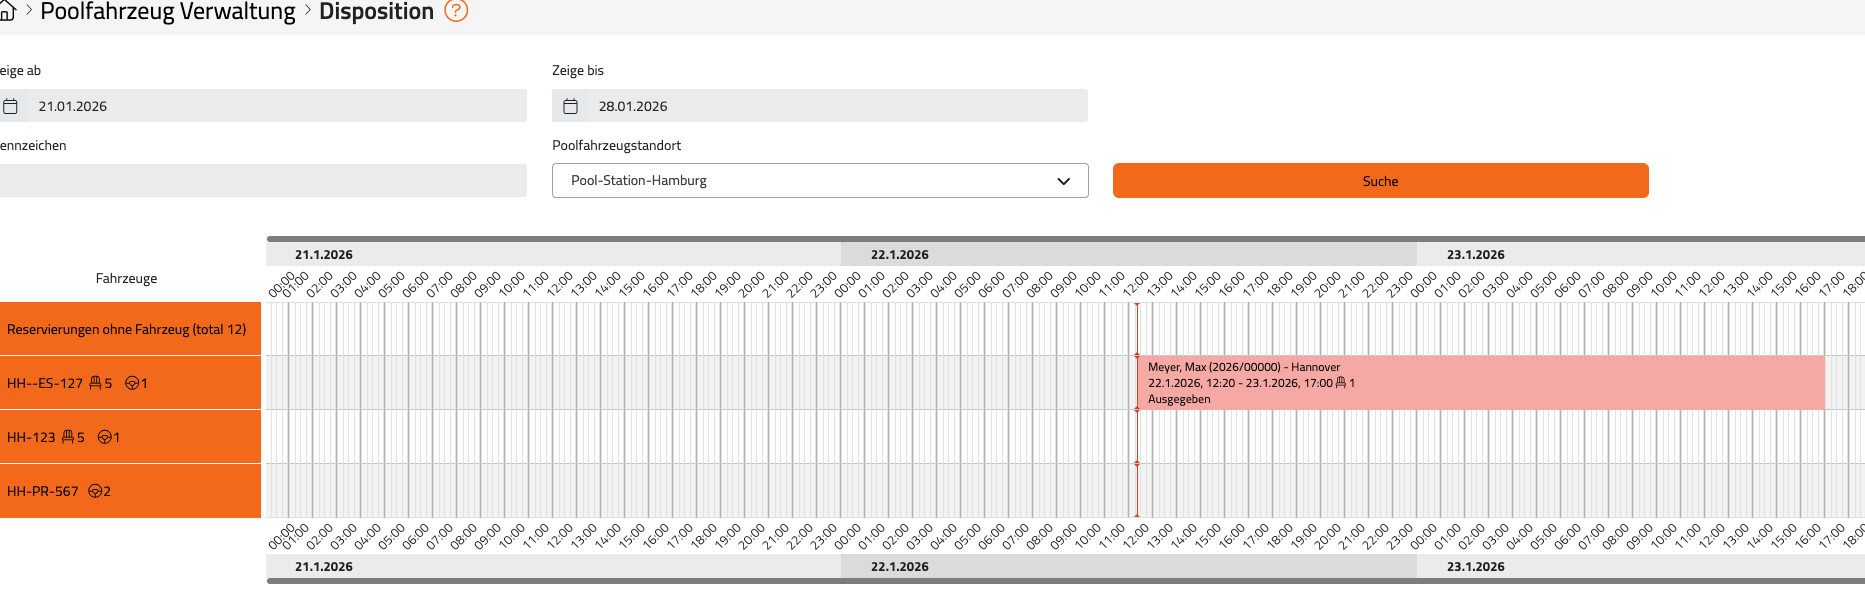The image size is (1865, 602).
Task: Click the home icon in the breadcrumb
Action: [x=7, y=12]
